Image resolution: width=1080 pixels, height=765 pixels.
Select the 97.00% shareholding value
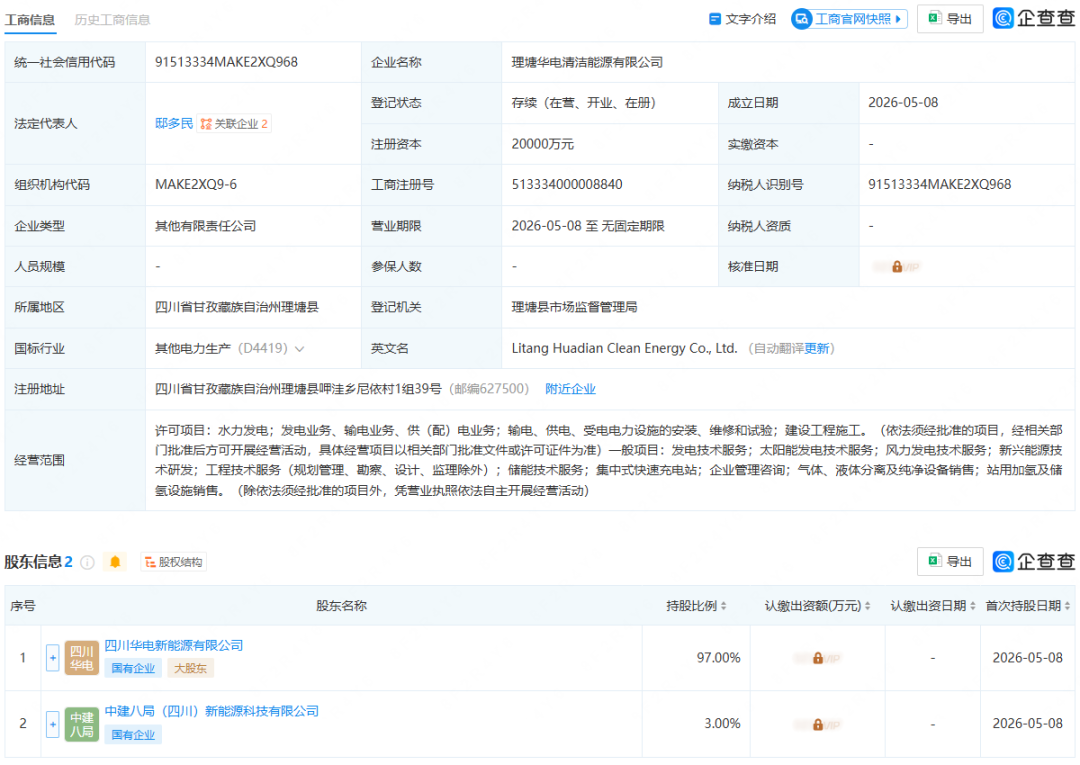point(718,658)
